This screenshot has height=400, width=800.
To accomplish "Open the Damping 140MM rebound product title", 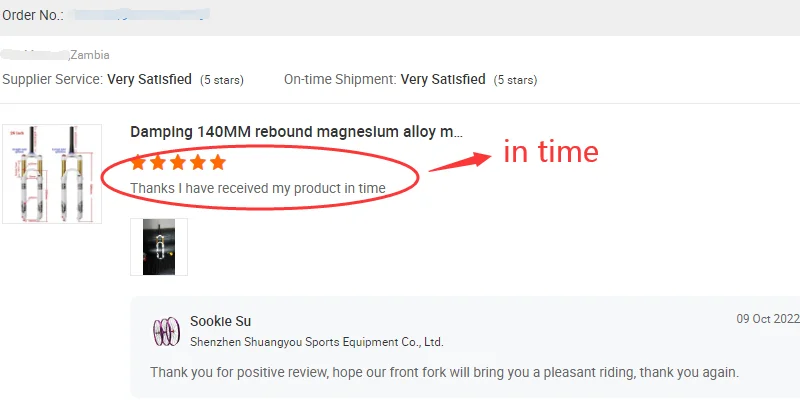I will (297, 132).
